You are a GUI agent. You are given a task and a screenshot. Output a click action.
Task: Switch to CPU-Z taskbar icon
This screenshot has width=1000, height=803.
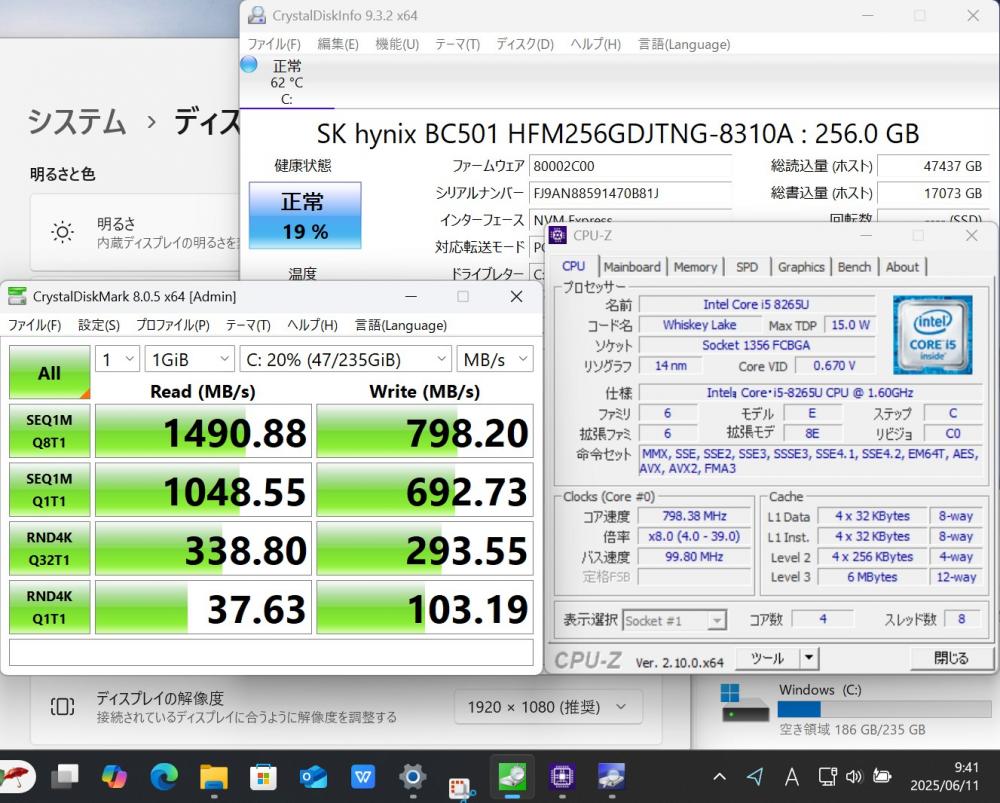point(562,776)
